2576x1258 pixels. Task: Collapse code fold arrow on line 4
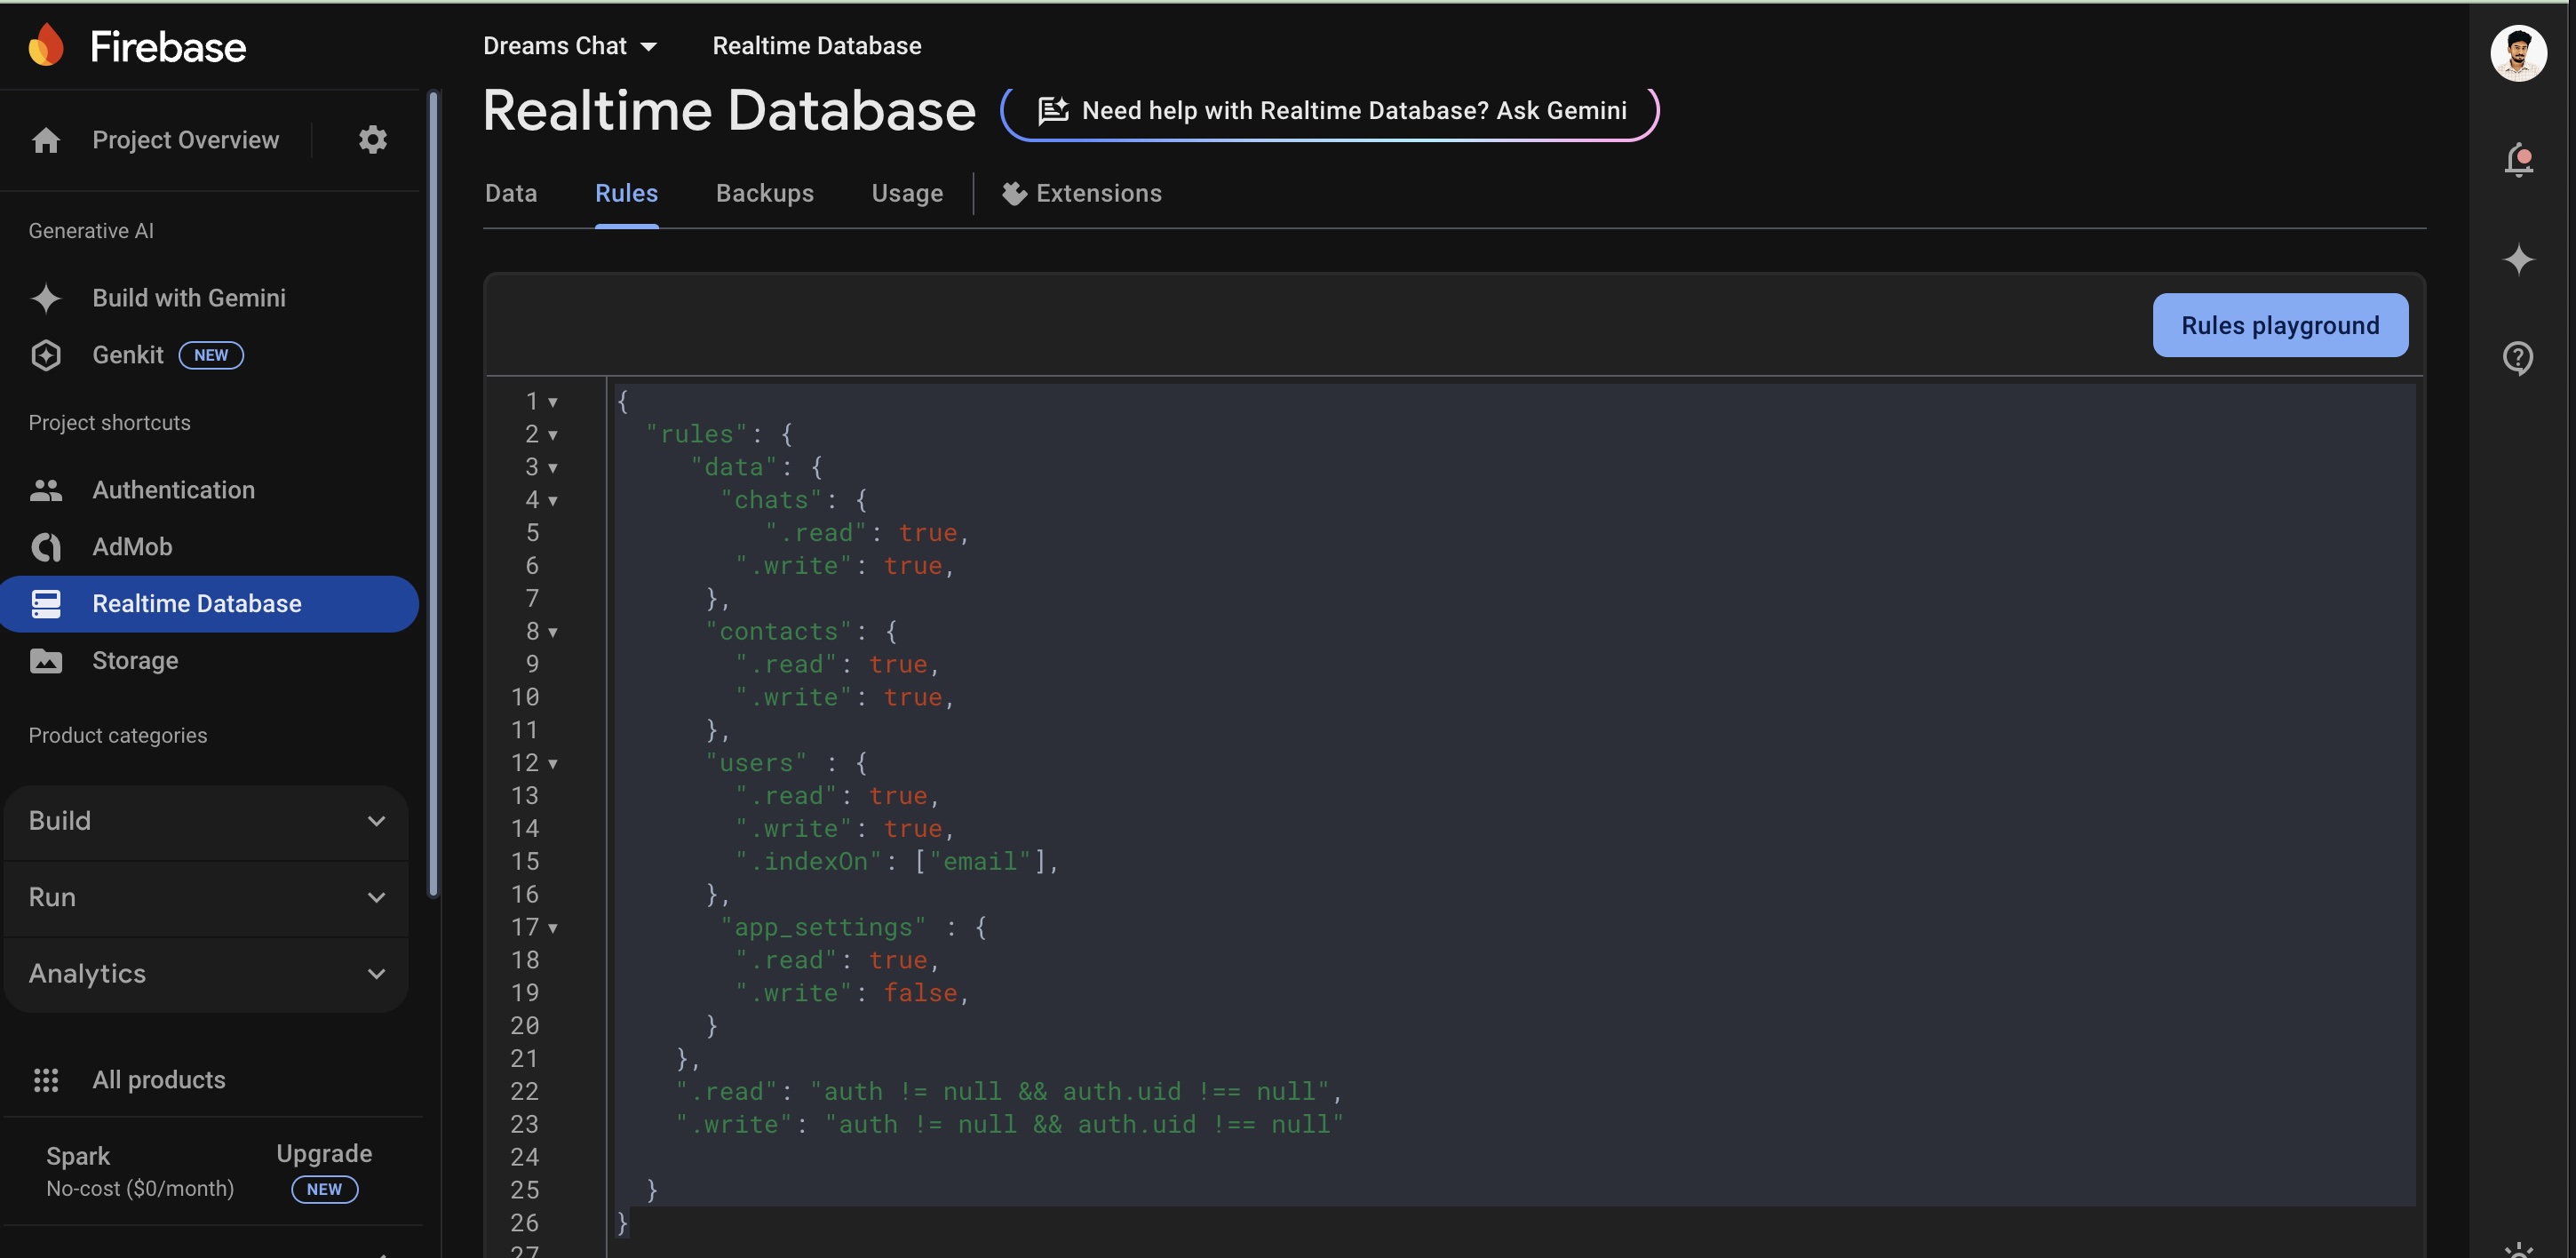tap(553, 501)
